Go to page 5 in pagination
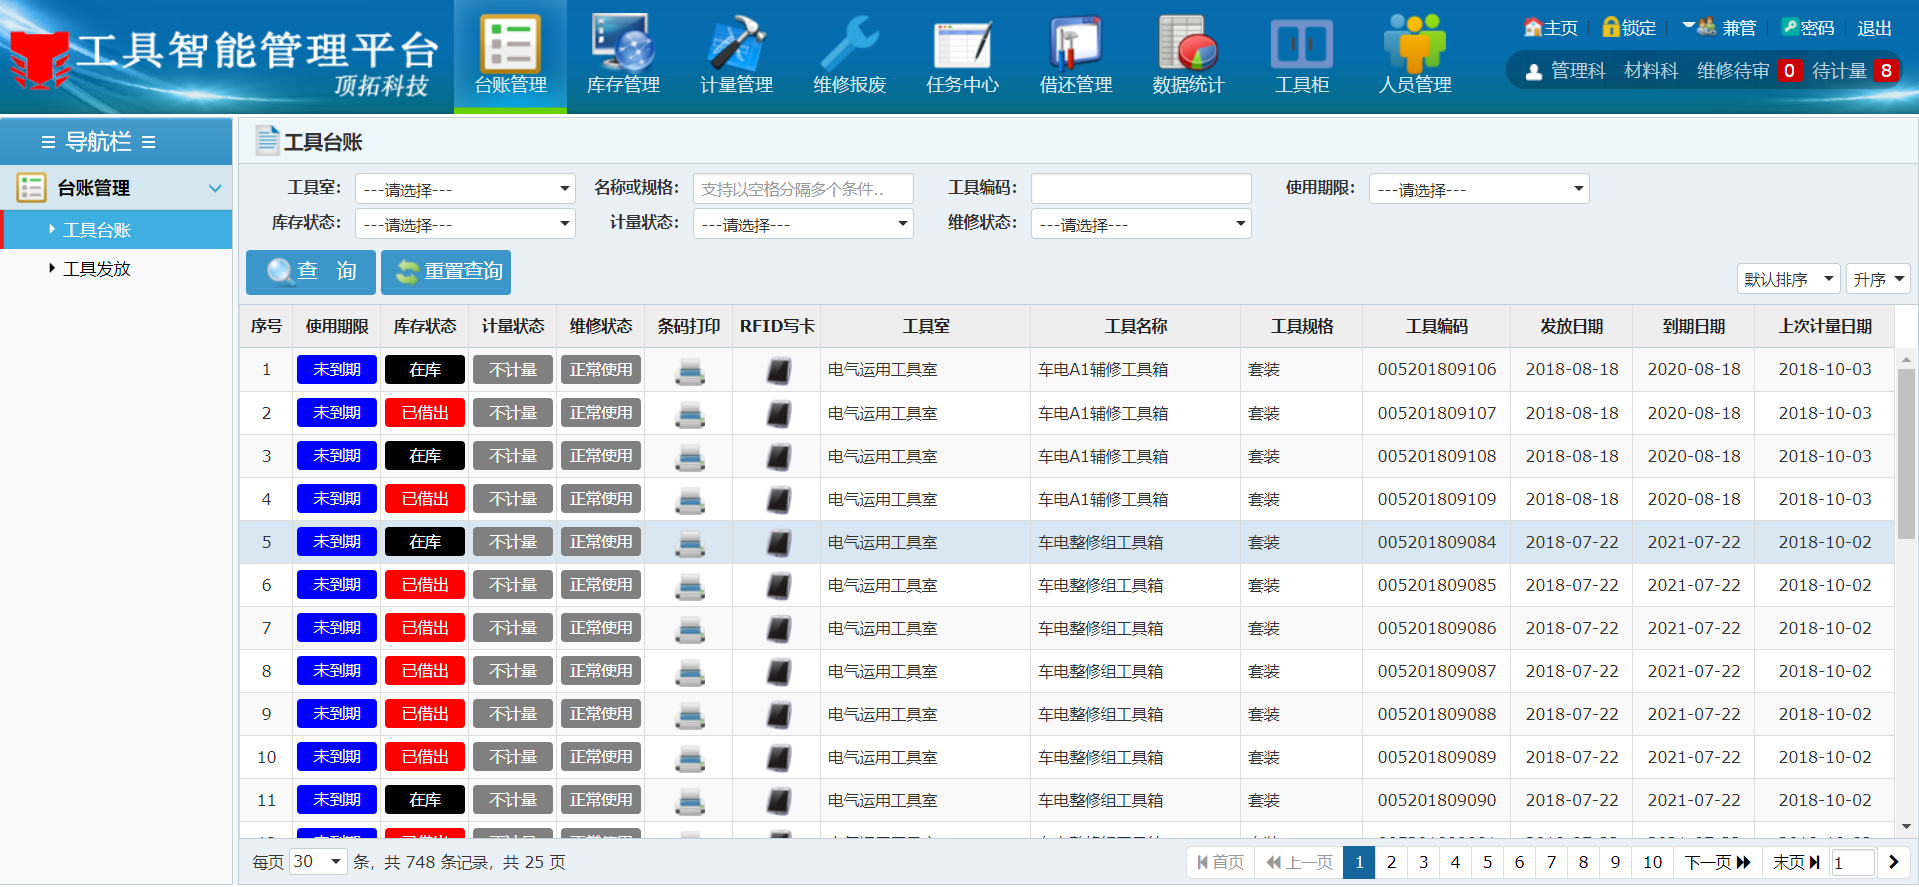The image size is (1919, 887). click(1487, 862)
